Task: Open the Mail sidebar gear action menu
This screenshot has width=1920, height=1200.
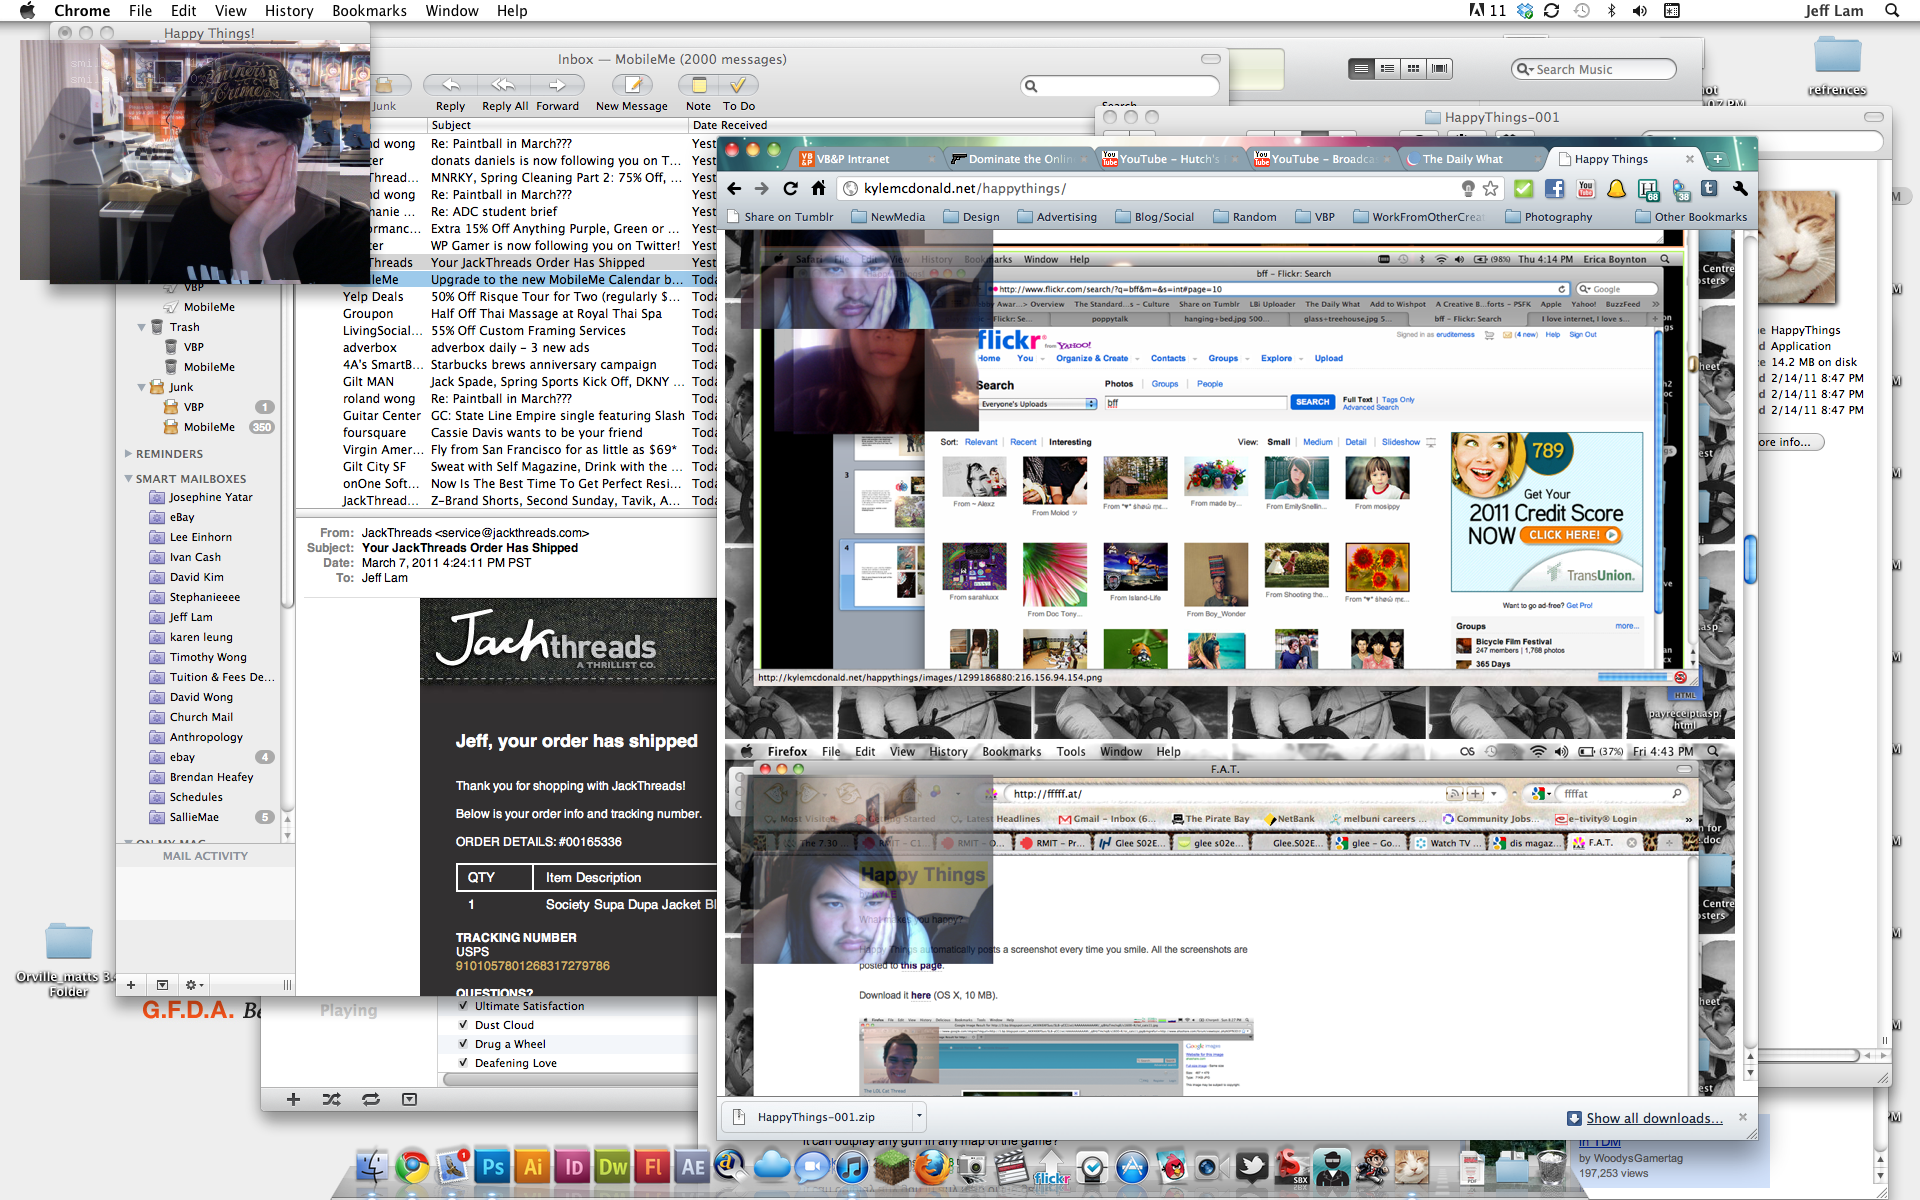Action: 194,985
